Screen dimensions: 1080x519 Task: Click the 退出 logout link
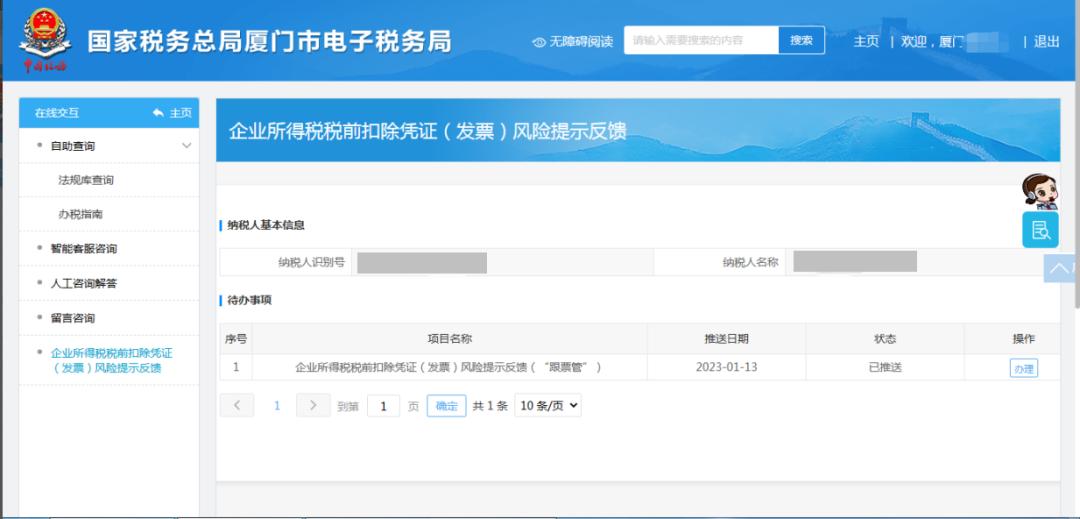pyautogui.click(x=1046, y=41)
